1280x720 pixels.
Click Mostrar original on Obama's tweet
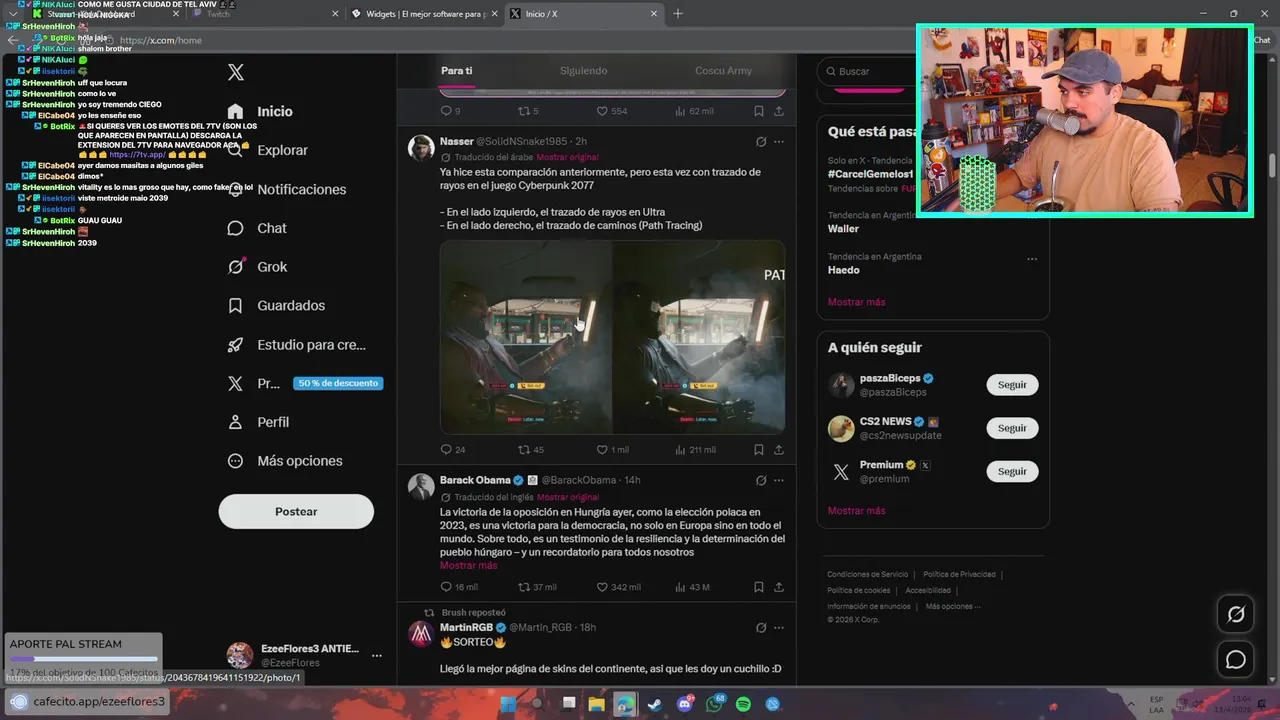tap(567, 497)
